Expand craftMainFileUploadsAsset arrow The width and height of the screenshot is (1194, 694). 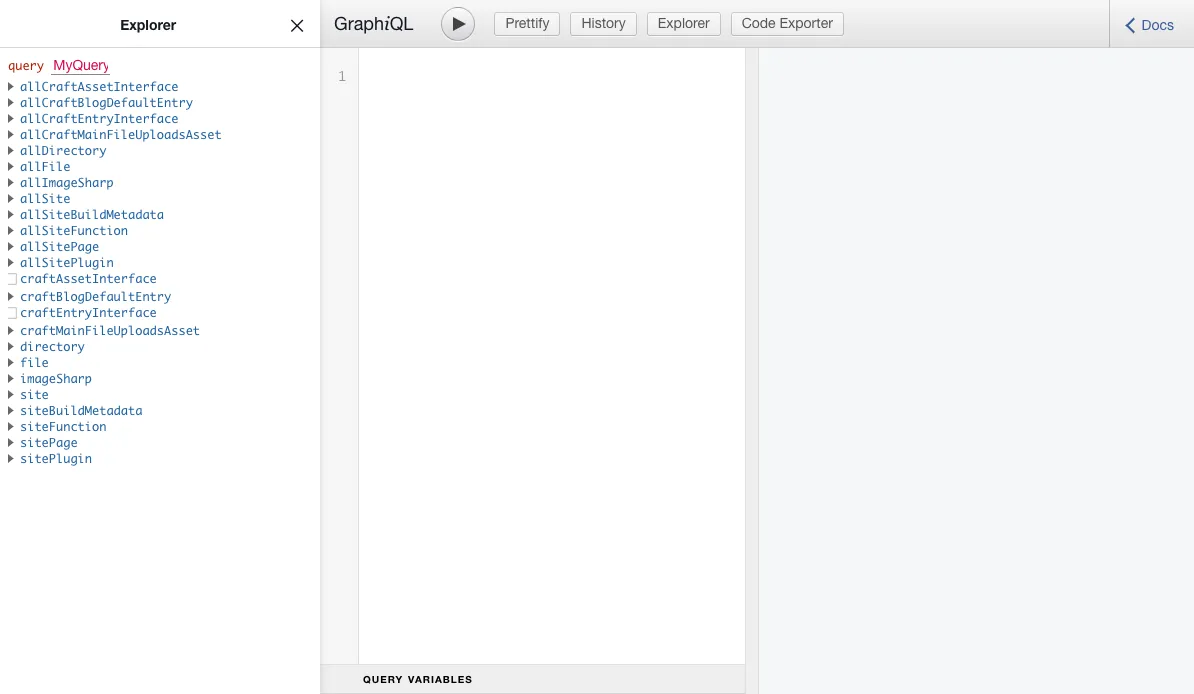[x=11, y=331]
